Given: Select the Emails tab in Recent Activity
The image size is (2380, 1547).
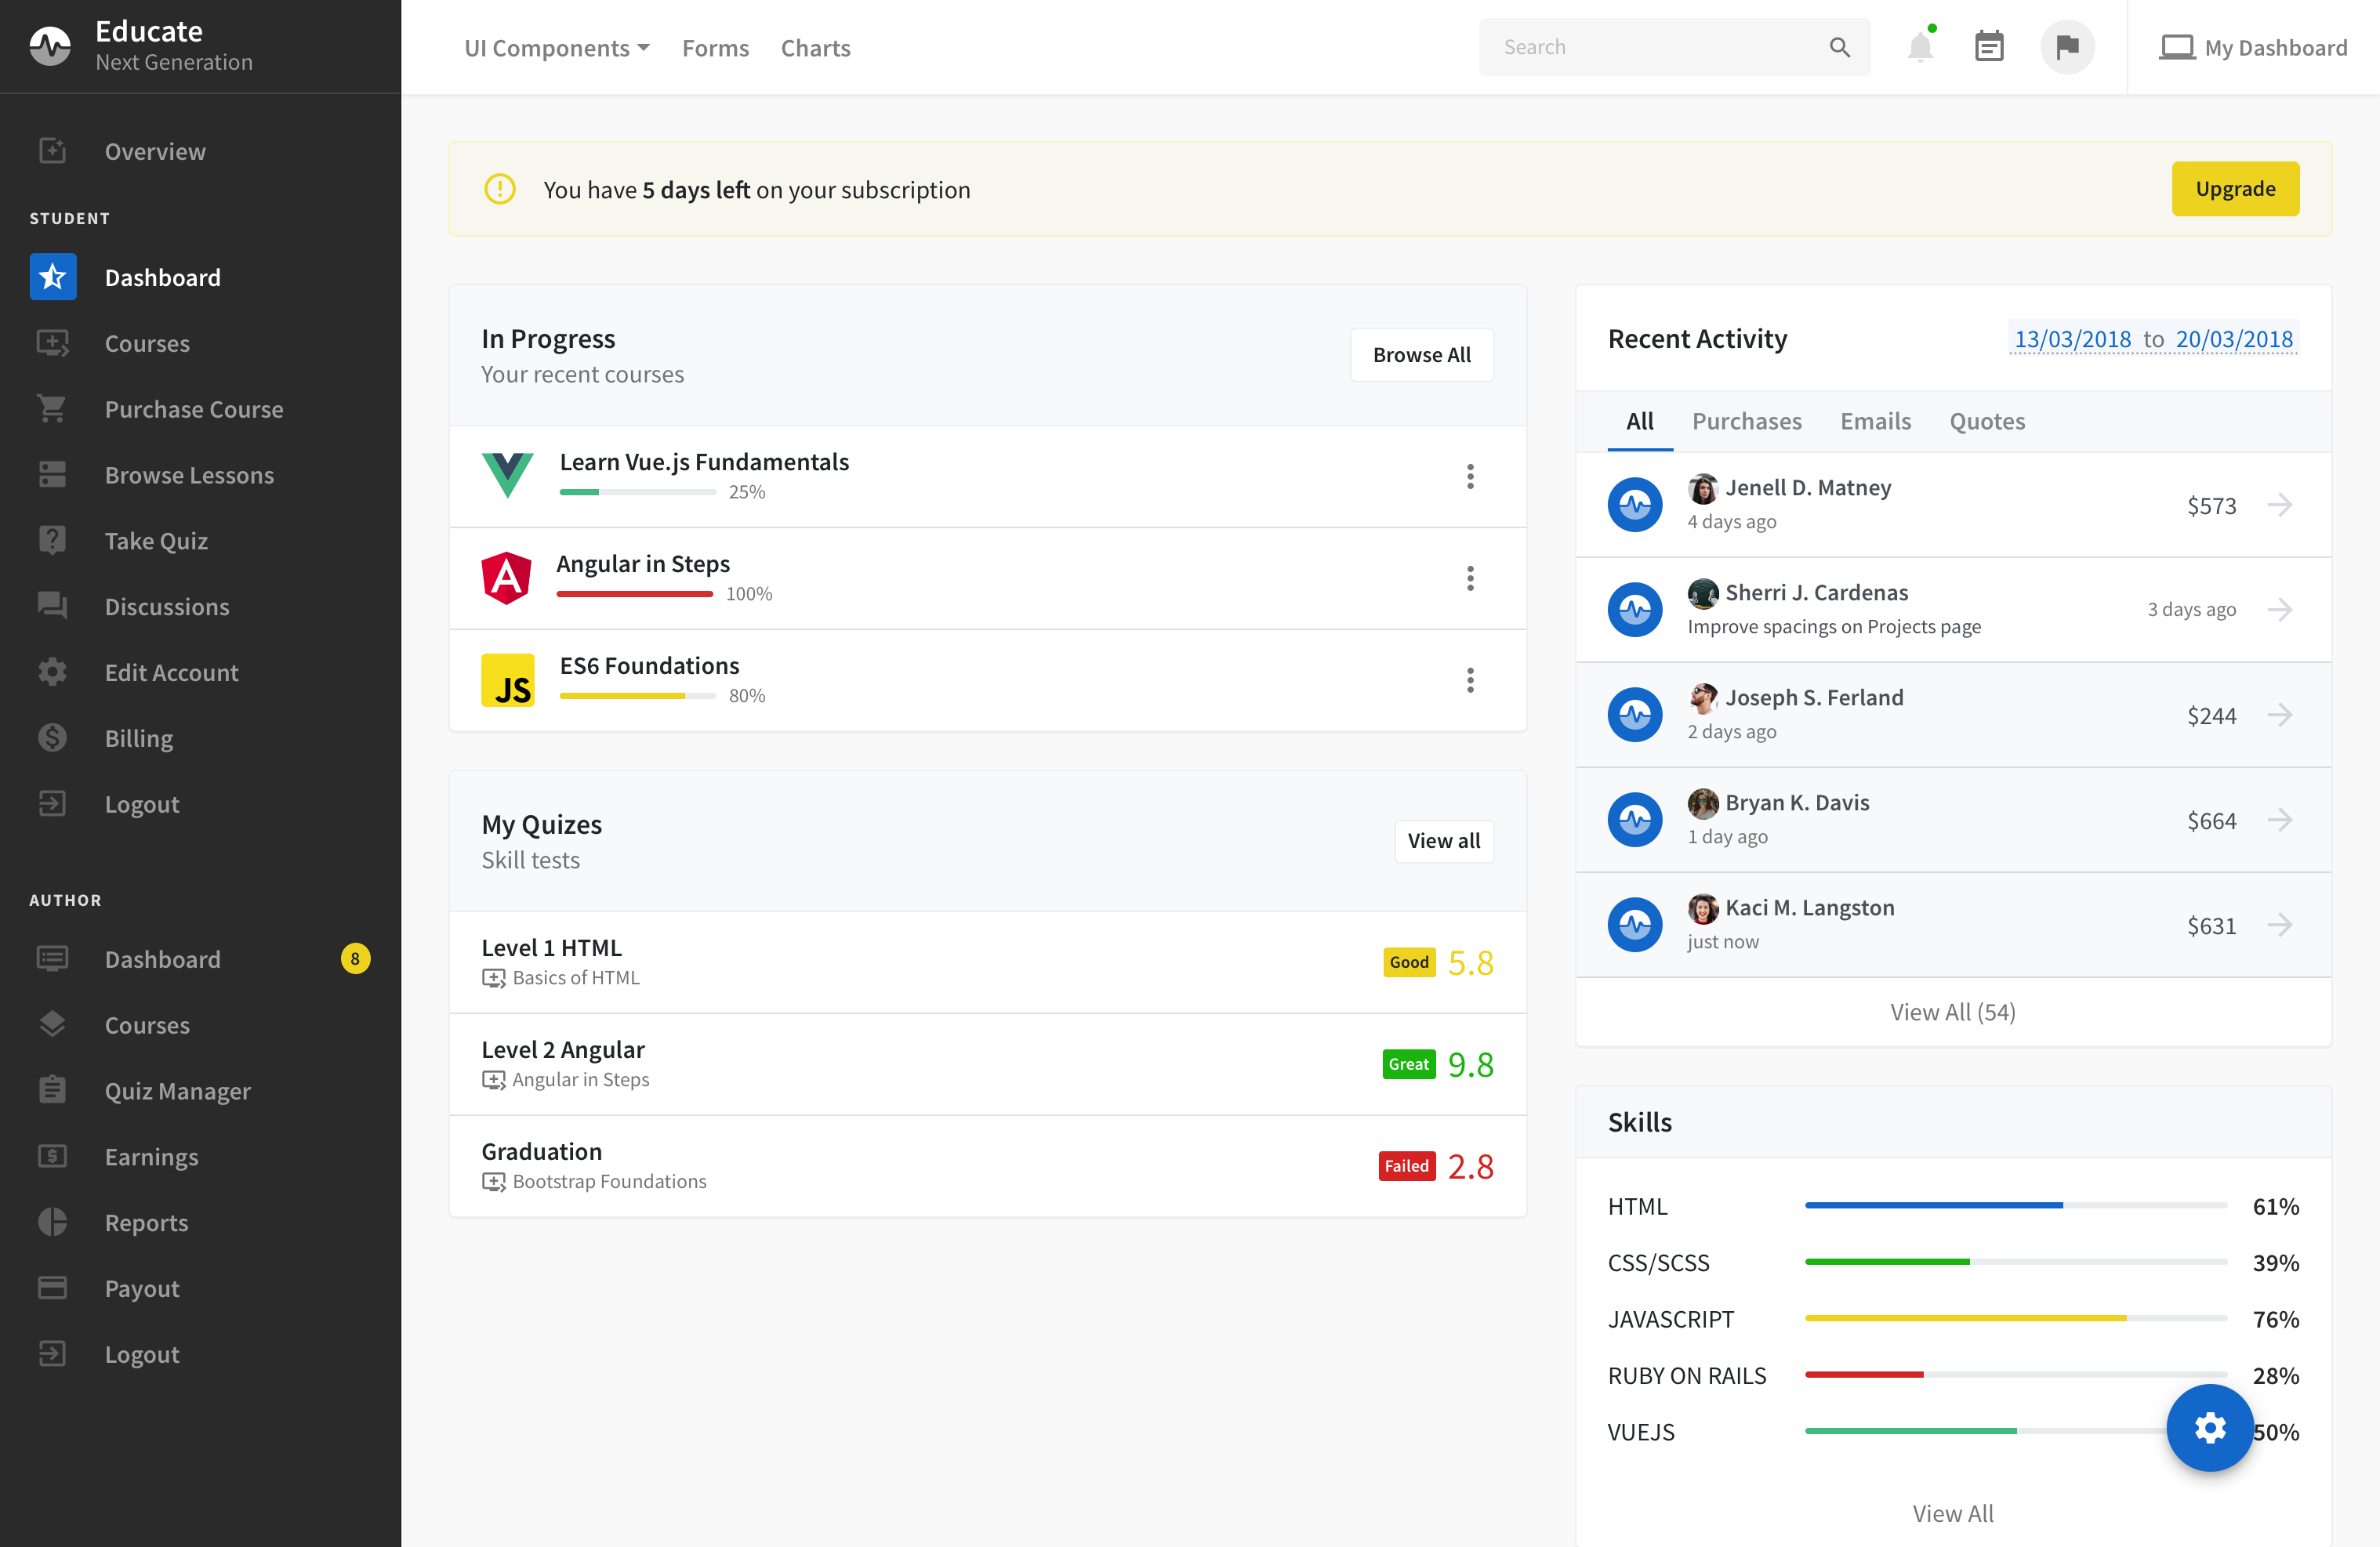Looking at the screenshot, I should point(1875,421).
